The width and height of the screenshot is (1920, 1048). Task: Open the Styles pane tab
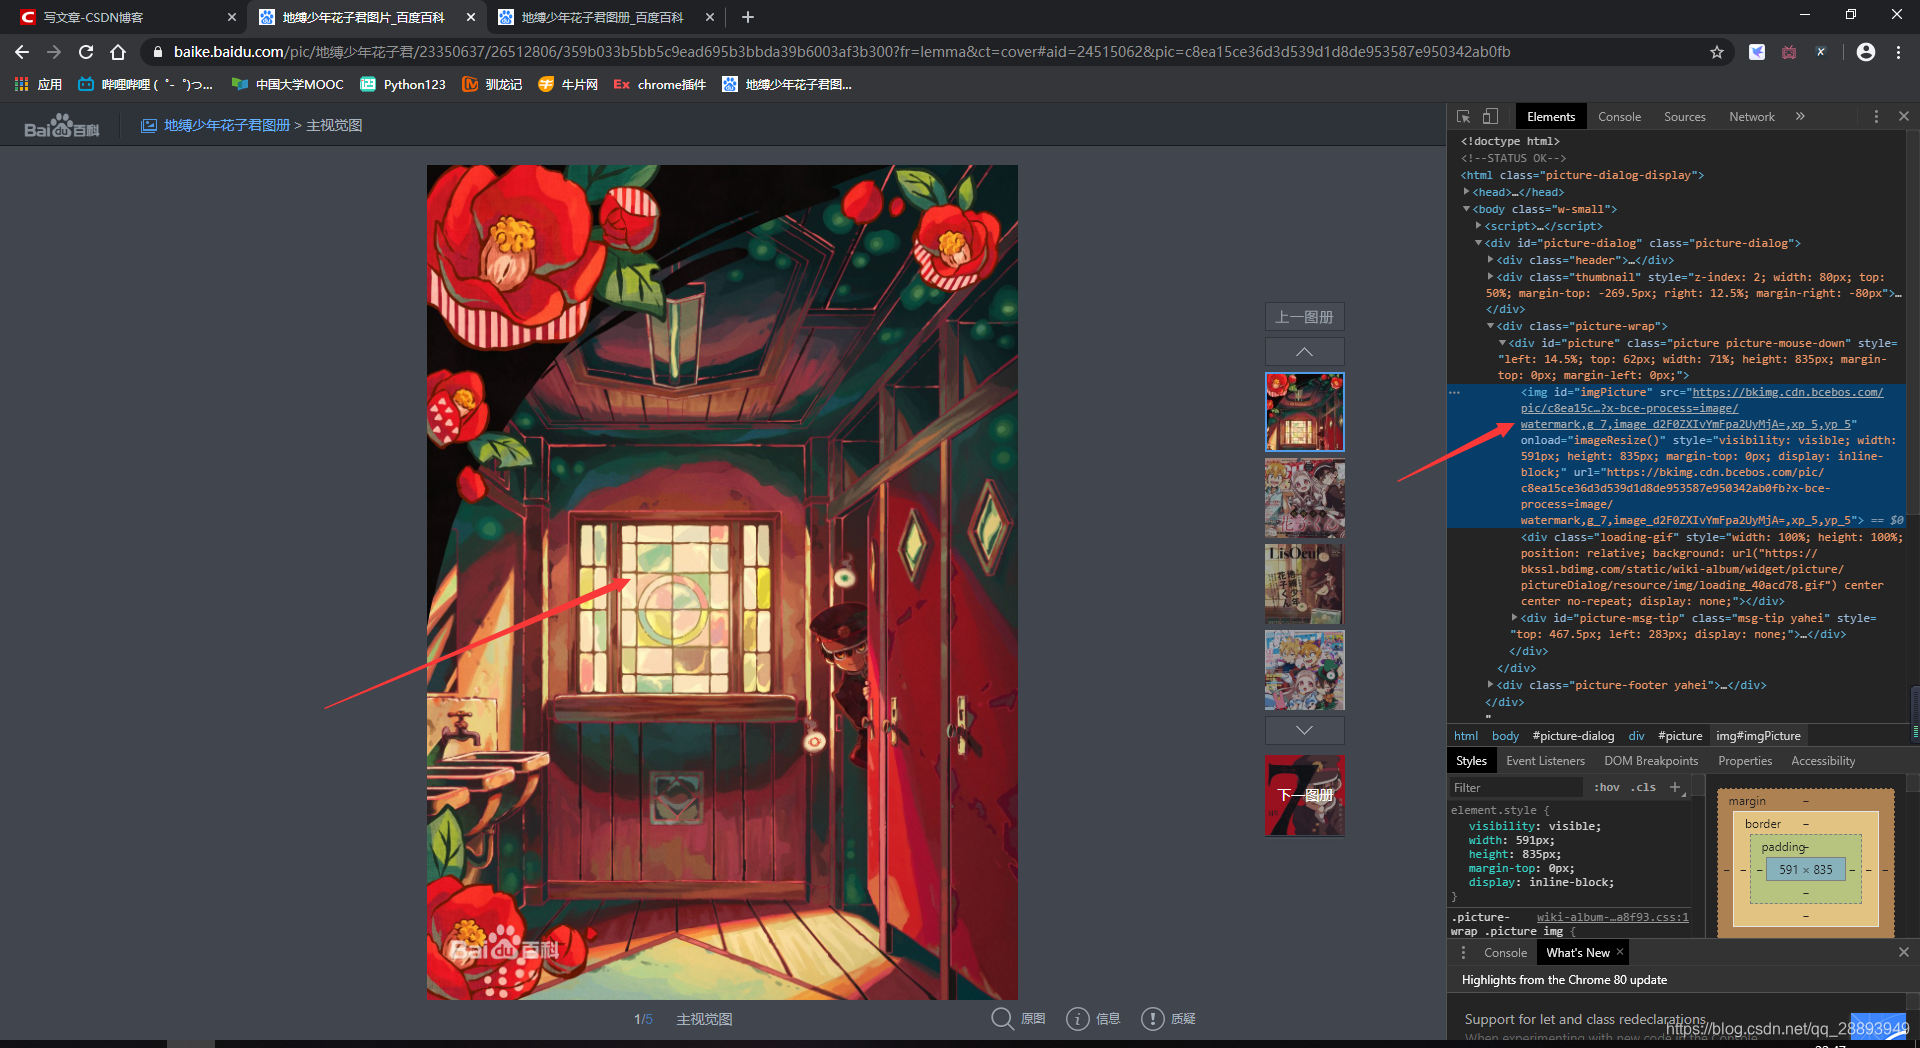(x=1471, y=761)
